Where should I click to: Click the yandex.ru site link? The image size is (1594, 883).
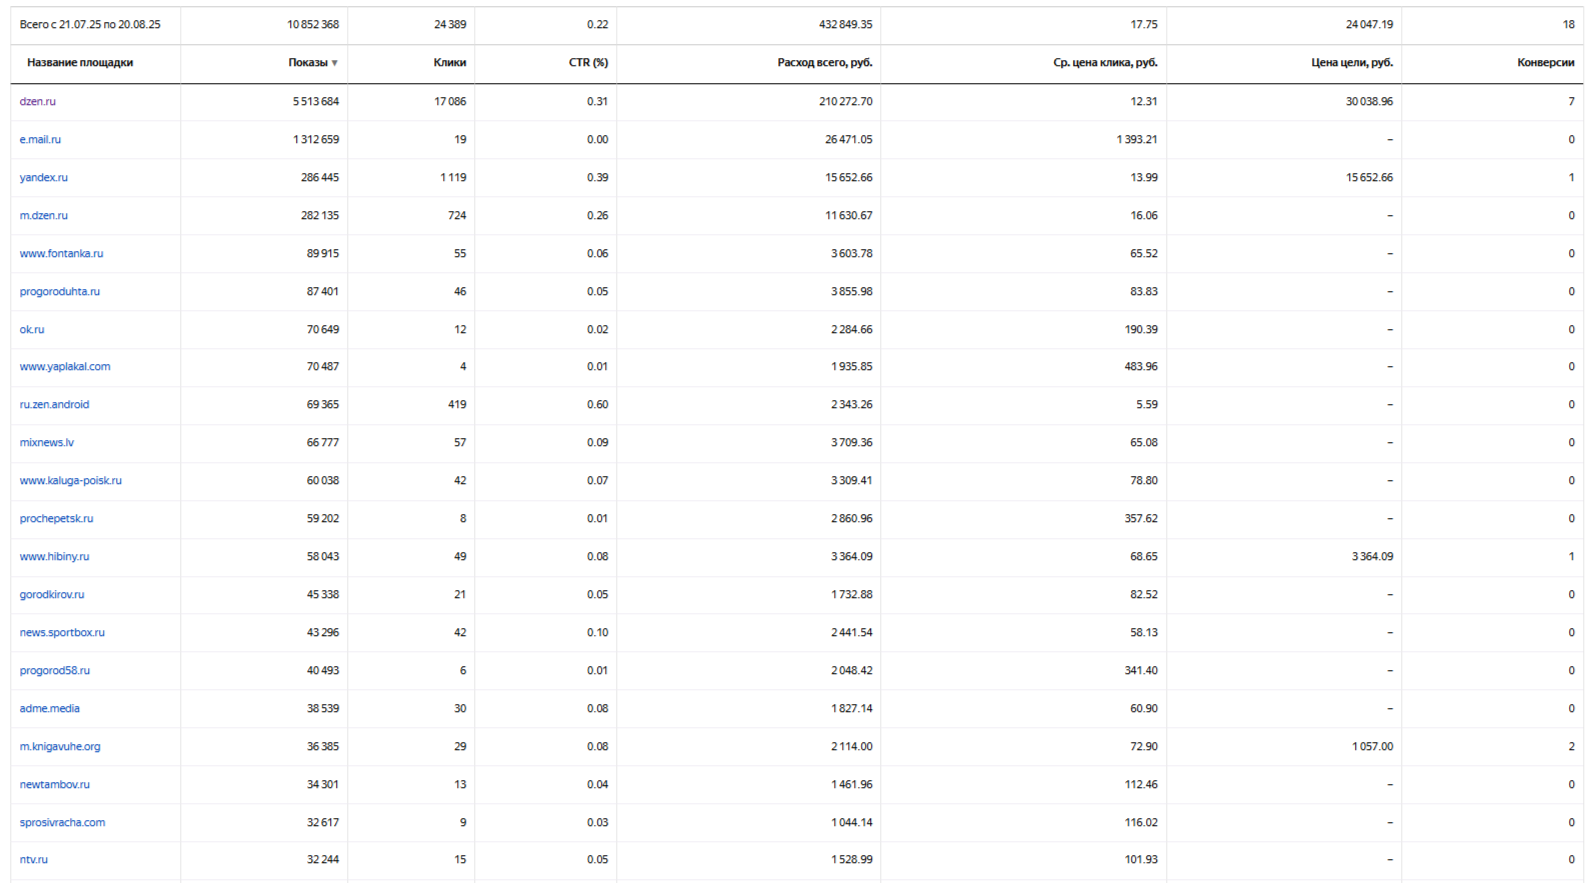click(44, 177)
